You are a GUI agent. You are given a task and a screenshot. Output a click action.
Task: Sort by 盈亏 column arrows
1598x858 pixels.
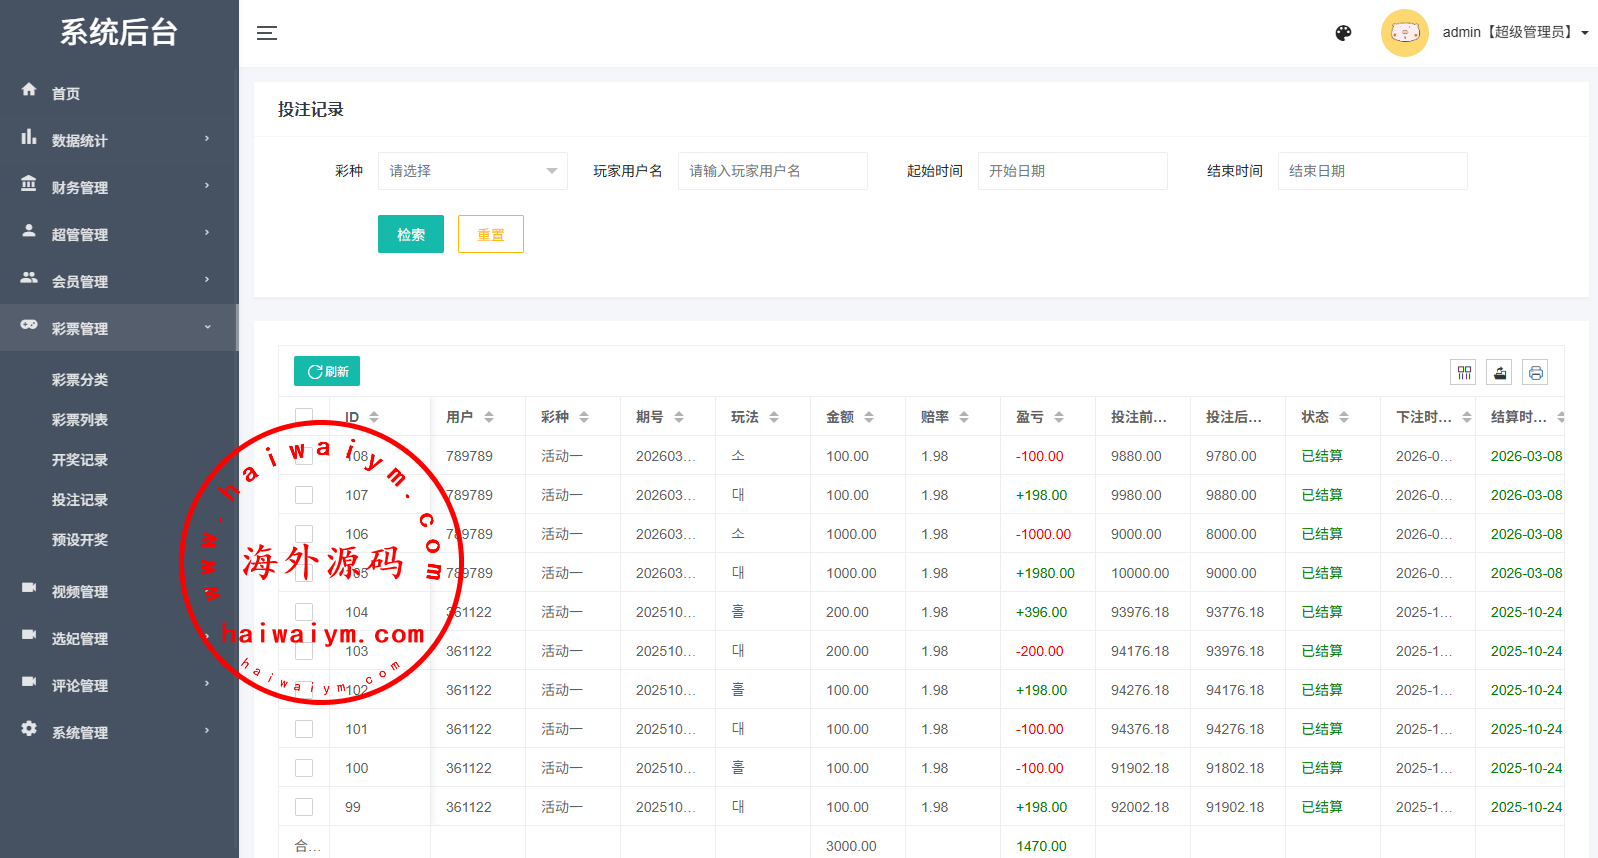[x=1059, y=417]
